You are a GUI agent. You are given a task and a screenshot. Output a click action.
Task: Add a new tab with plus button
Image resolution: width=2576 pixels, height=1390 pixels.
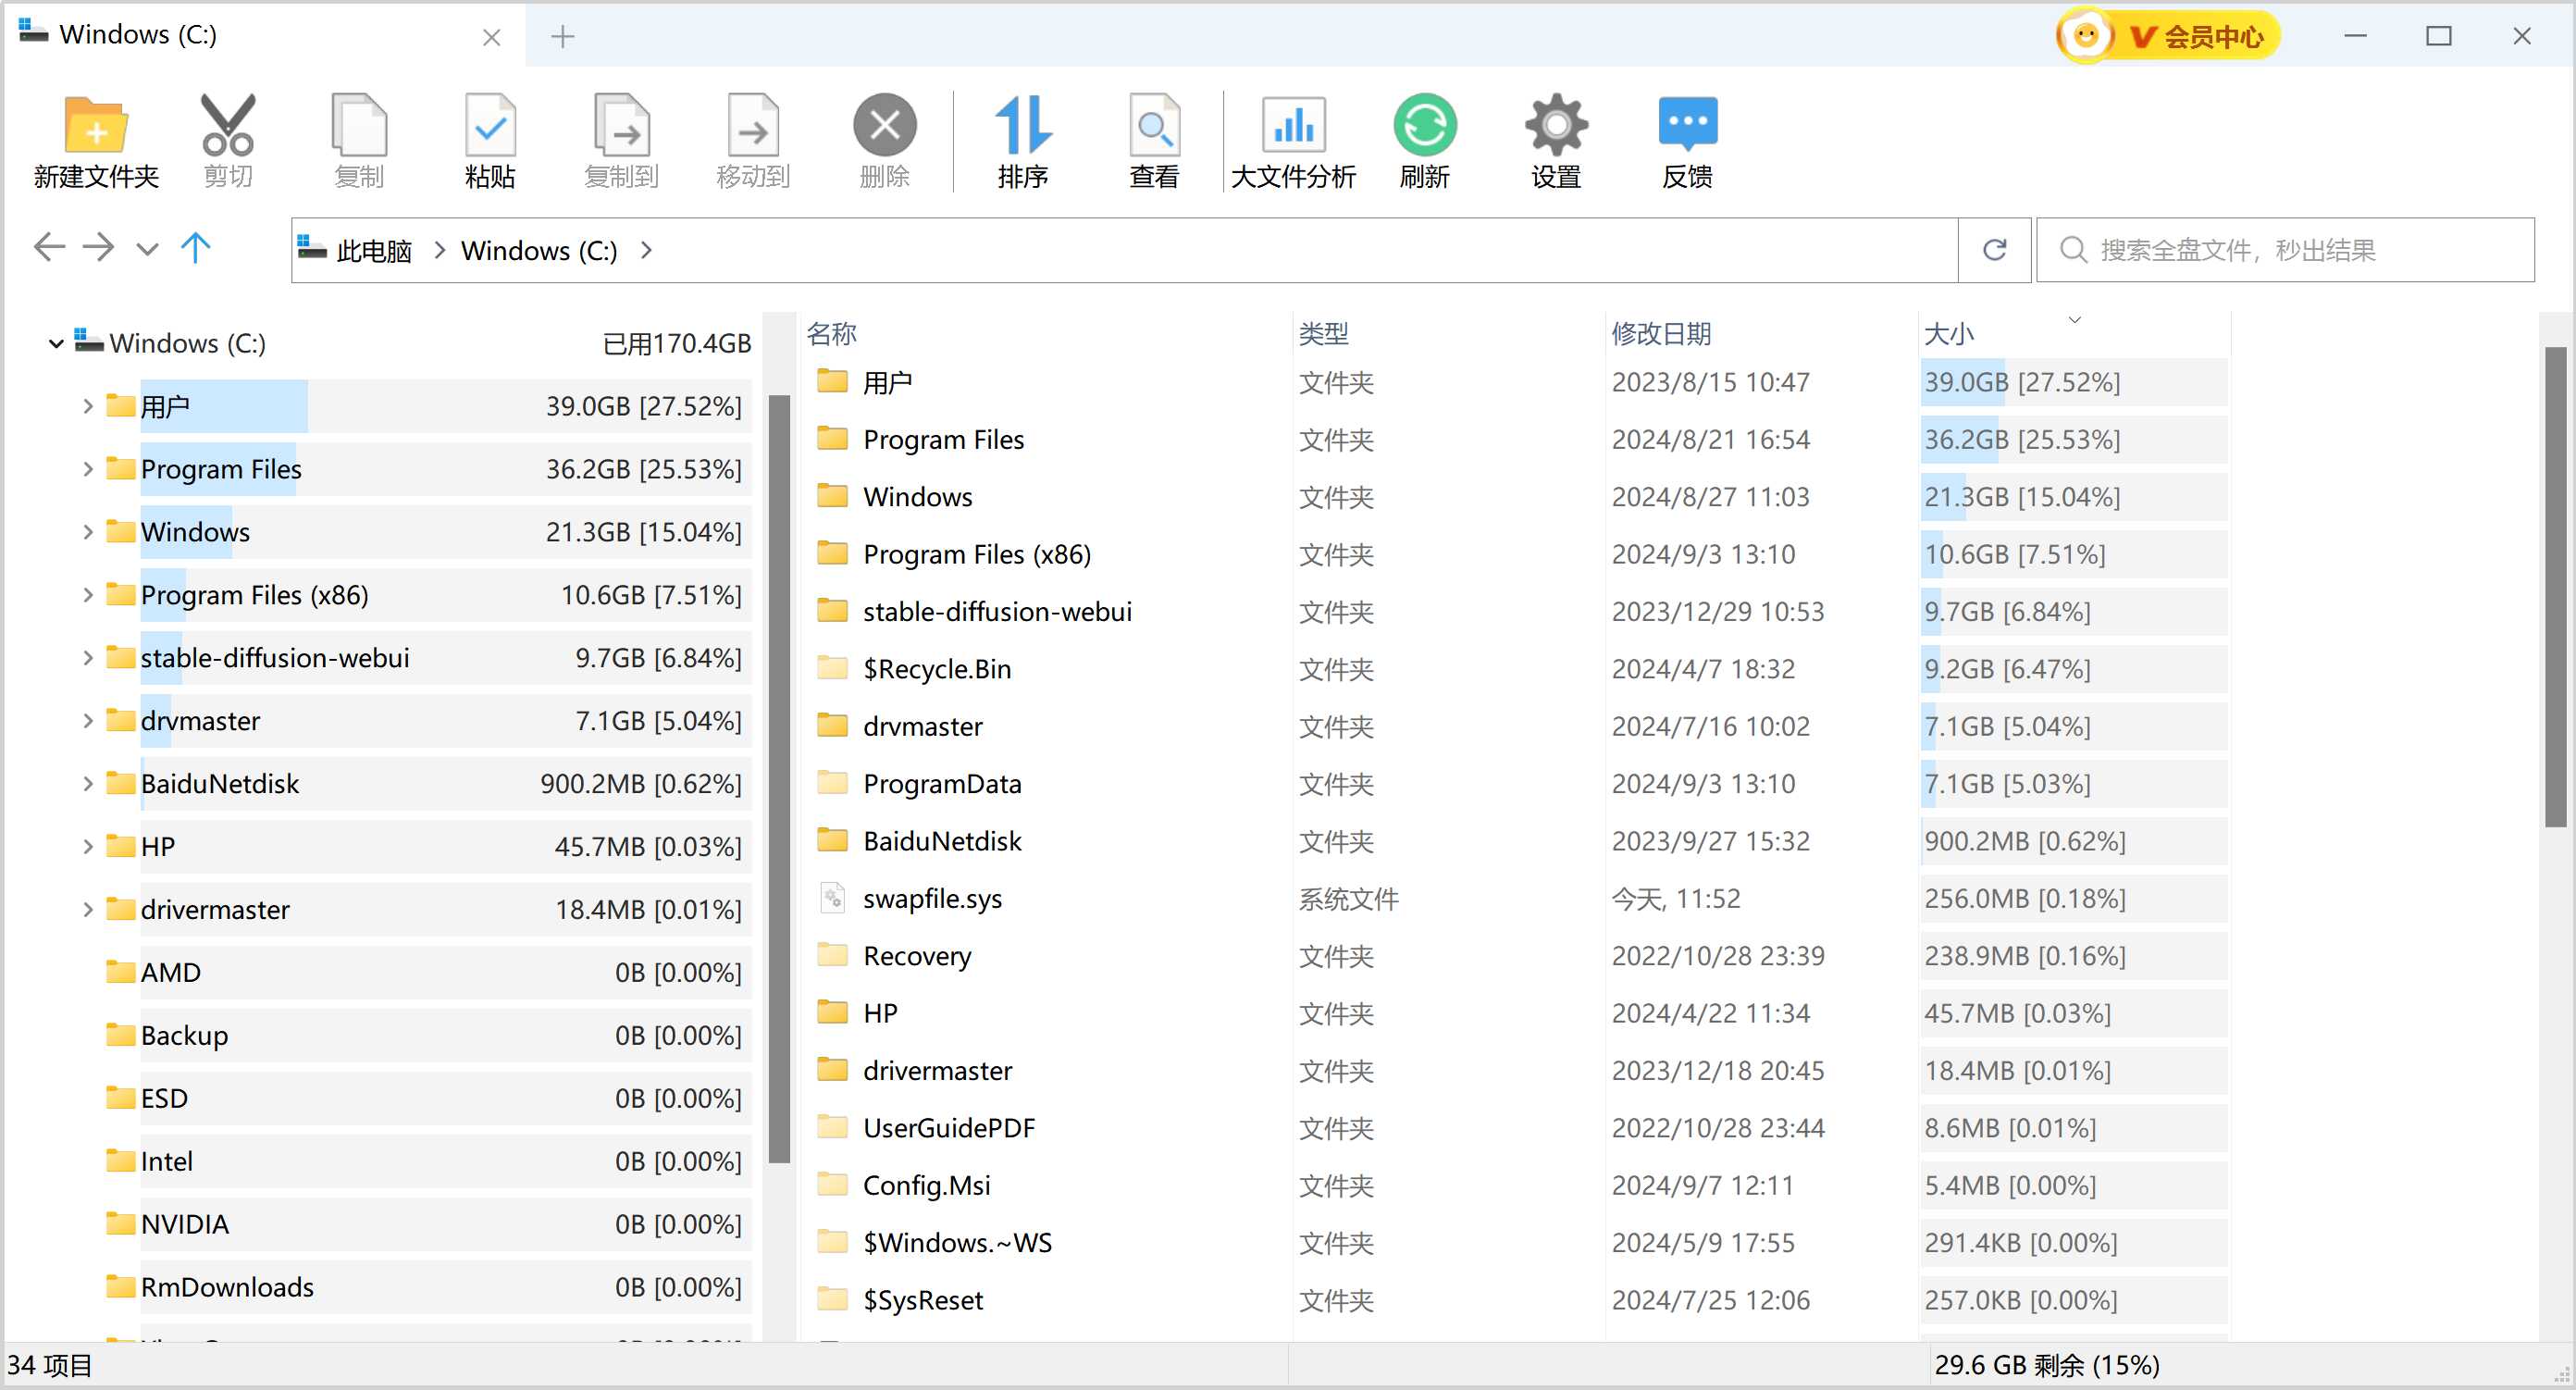coord(563,37)
